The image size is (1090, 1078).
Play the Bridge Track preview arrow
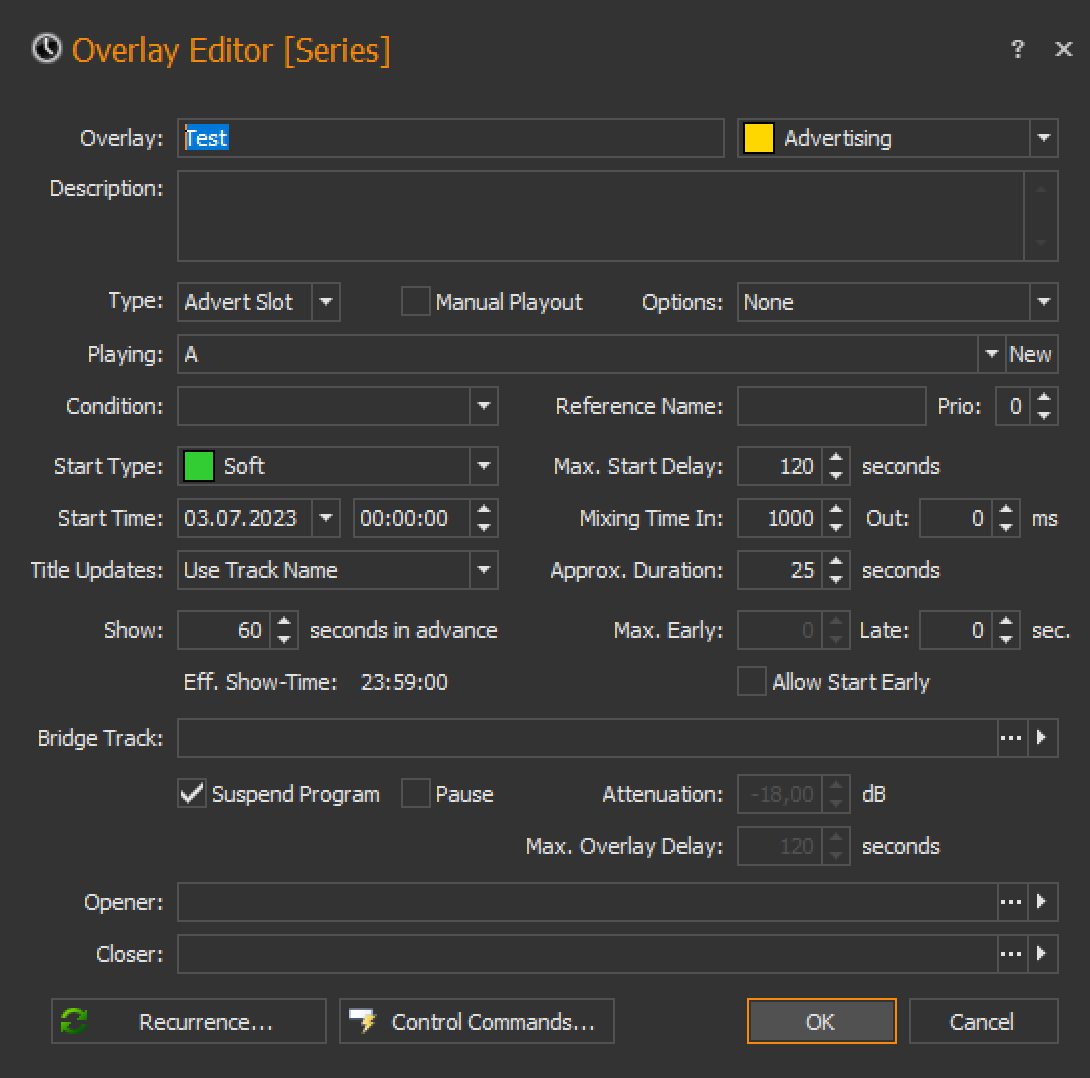pos(1042,738)
